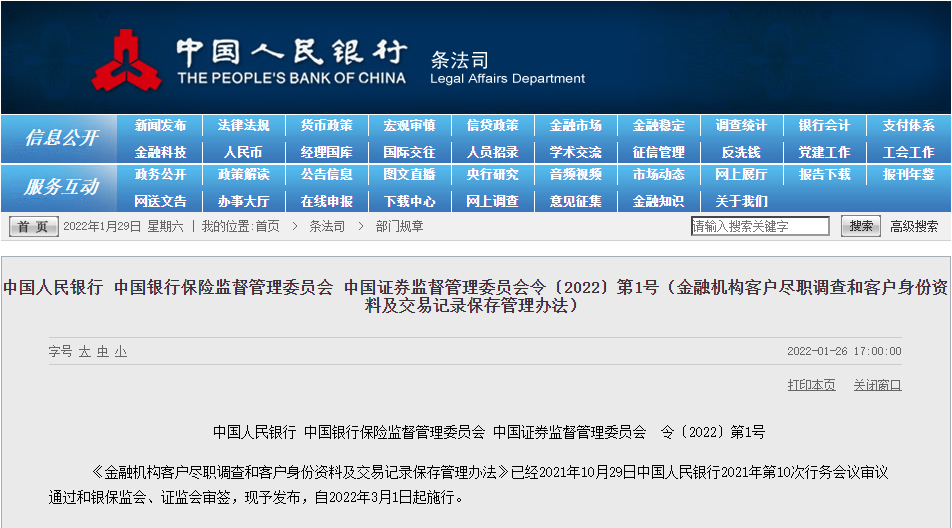Select 银行会计 menu entry

pos(824,126)
